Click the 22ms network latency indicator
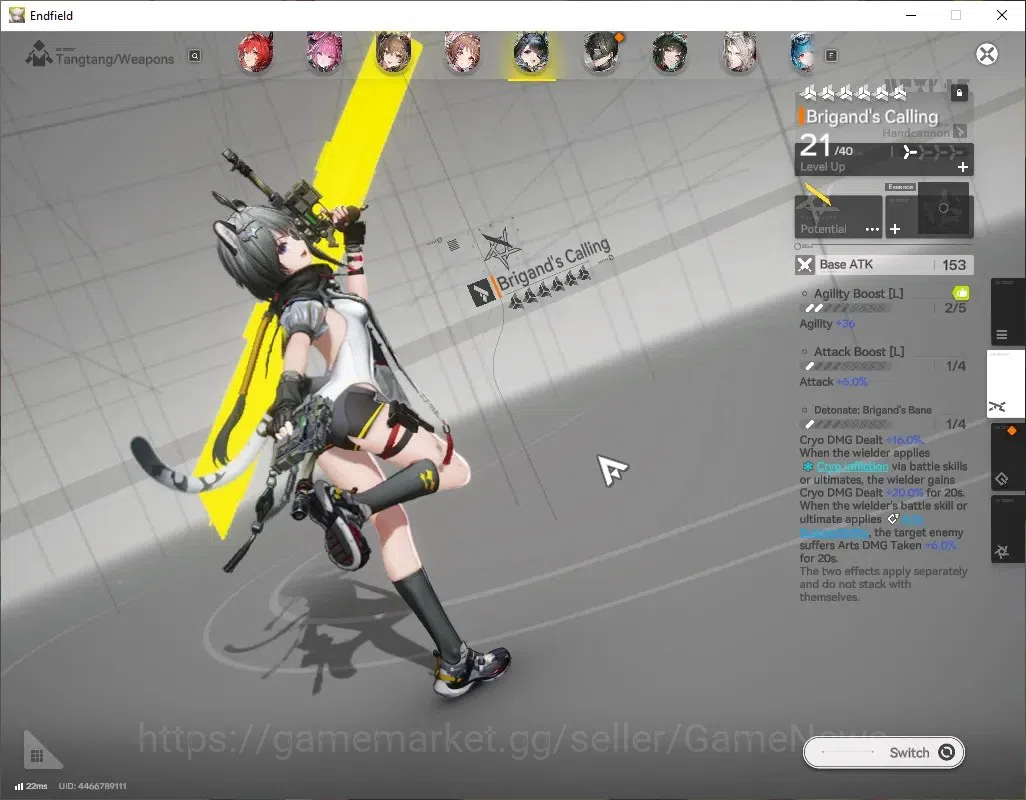1026x800 pixels. click(x=31, y=786)
